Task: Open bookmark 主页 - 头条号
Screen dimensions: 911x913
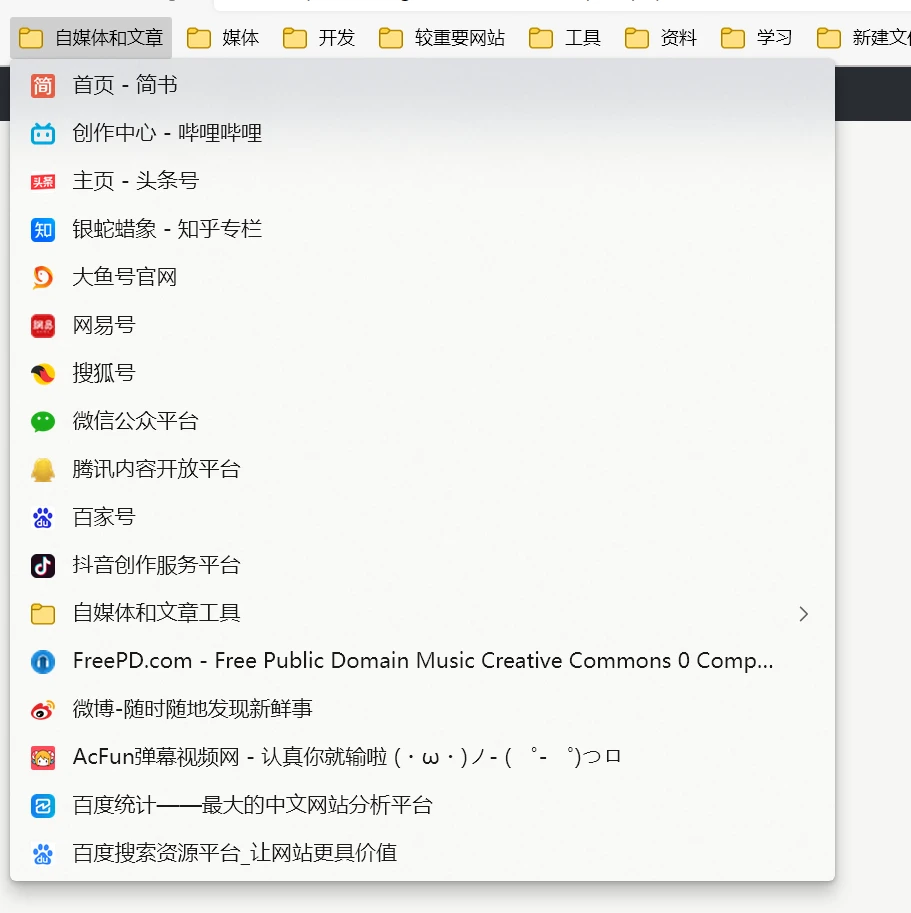Action: (422, 182)
